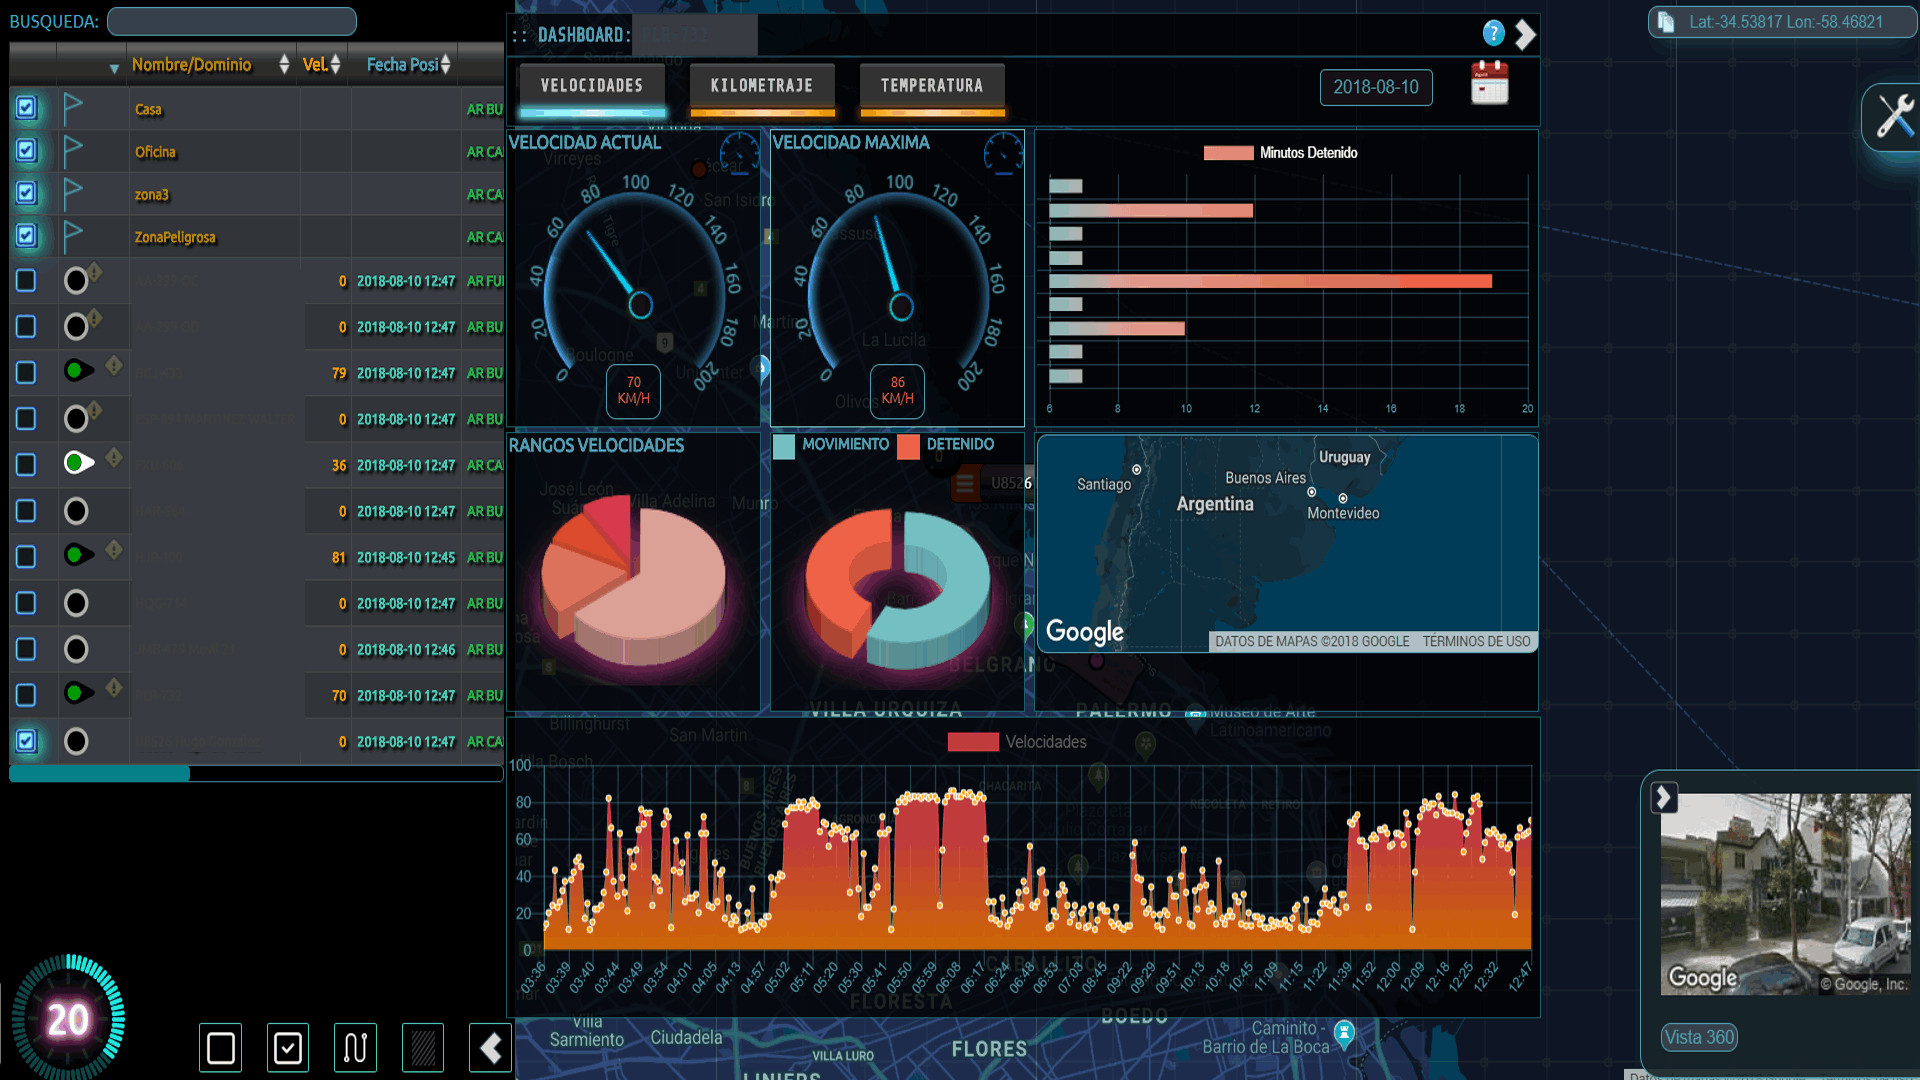Screen dimensions: 1920x1080
Task: Click the calendar date picker icon
Action: click(x=1489, y=83)
